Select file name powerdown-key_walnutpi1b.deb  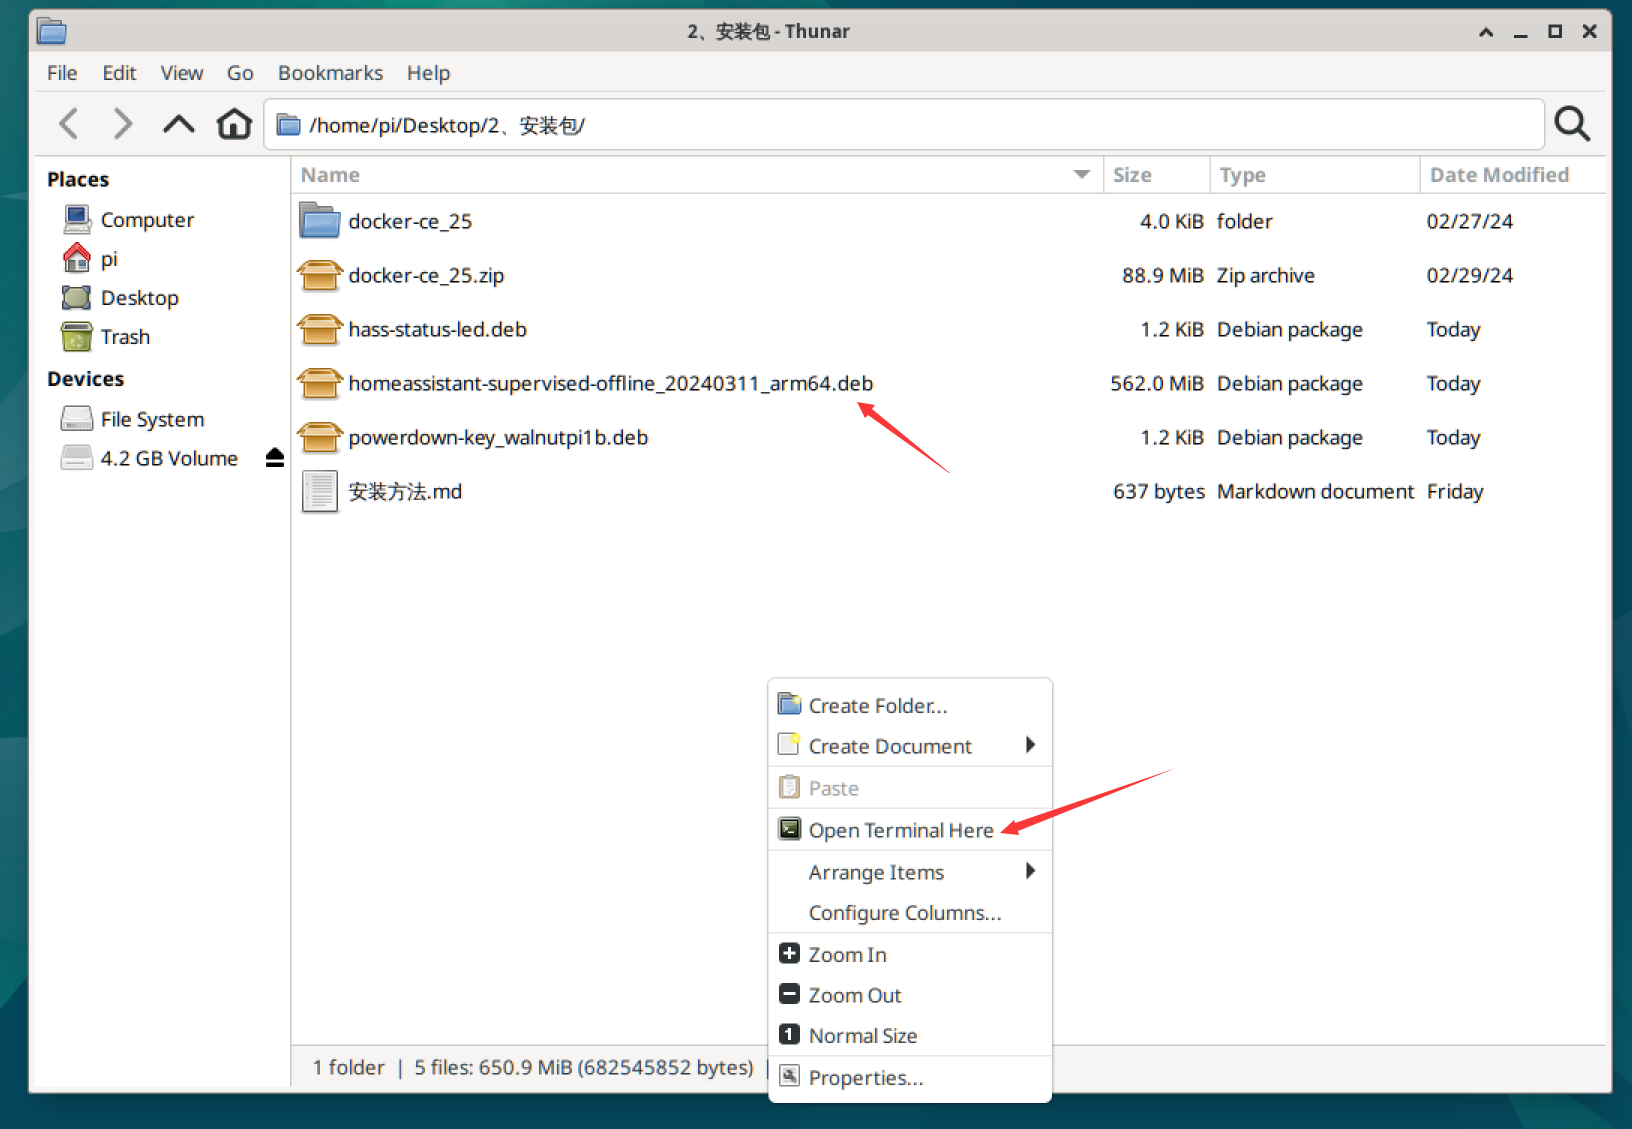pyautogui.click(x=498, y=437)
